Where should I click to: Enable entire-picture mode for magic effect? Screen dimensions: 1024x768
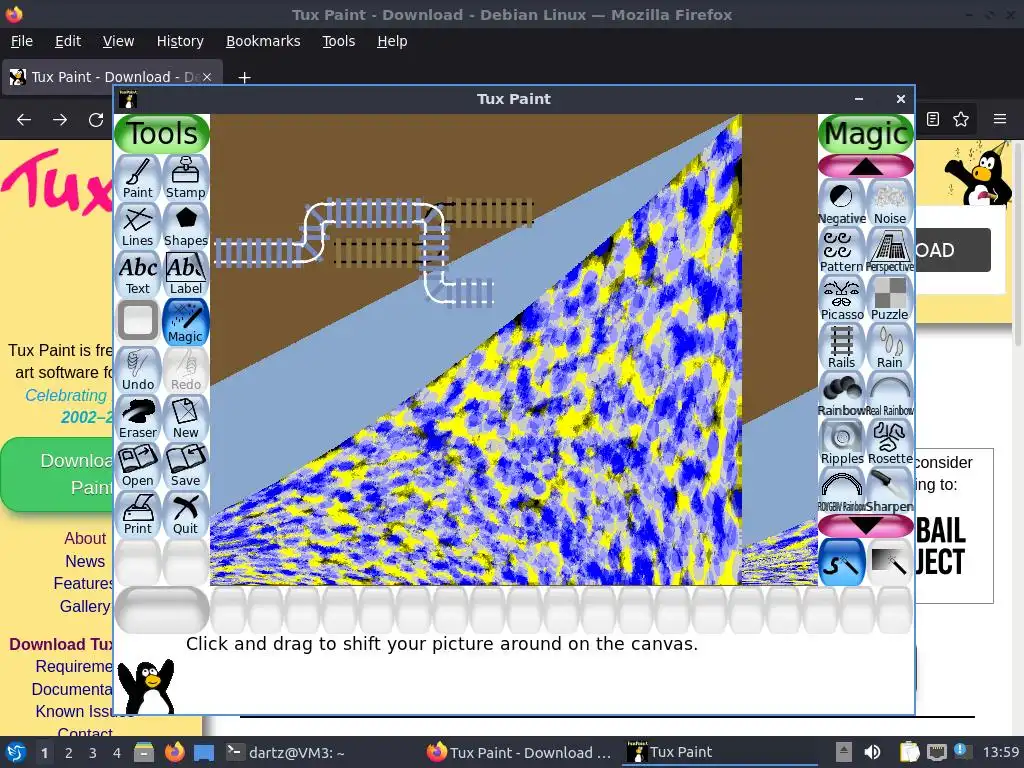(889, 562)
